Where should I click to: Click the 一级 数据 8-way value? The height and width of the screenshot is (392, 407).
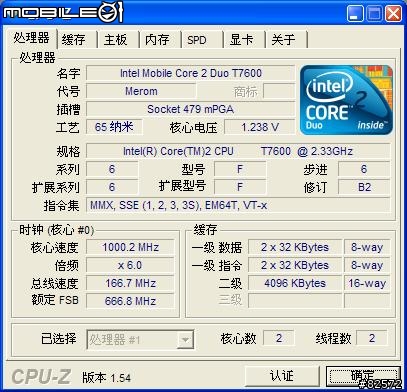pyautogui.click(x=367, y=247)
